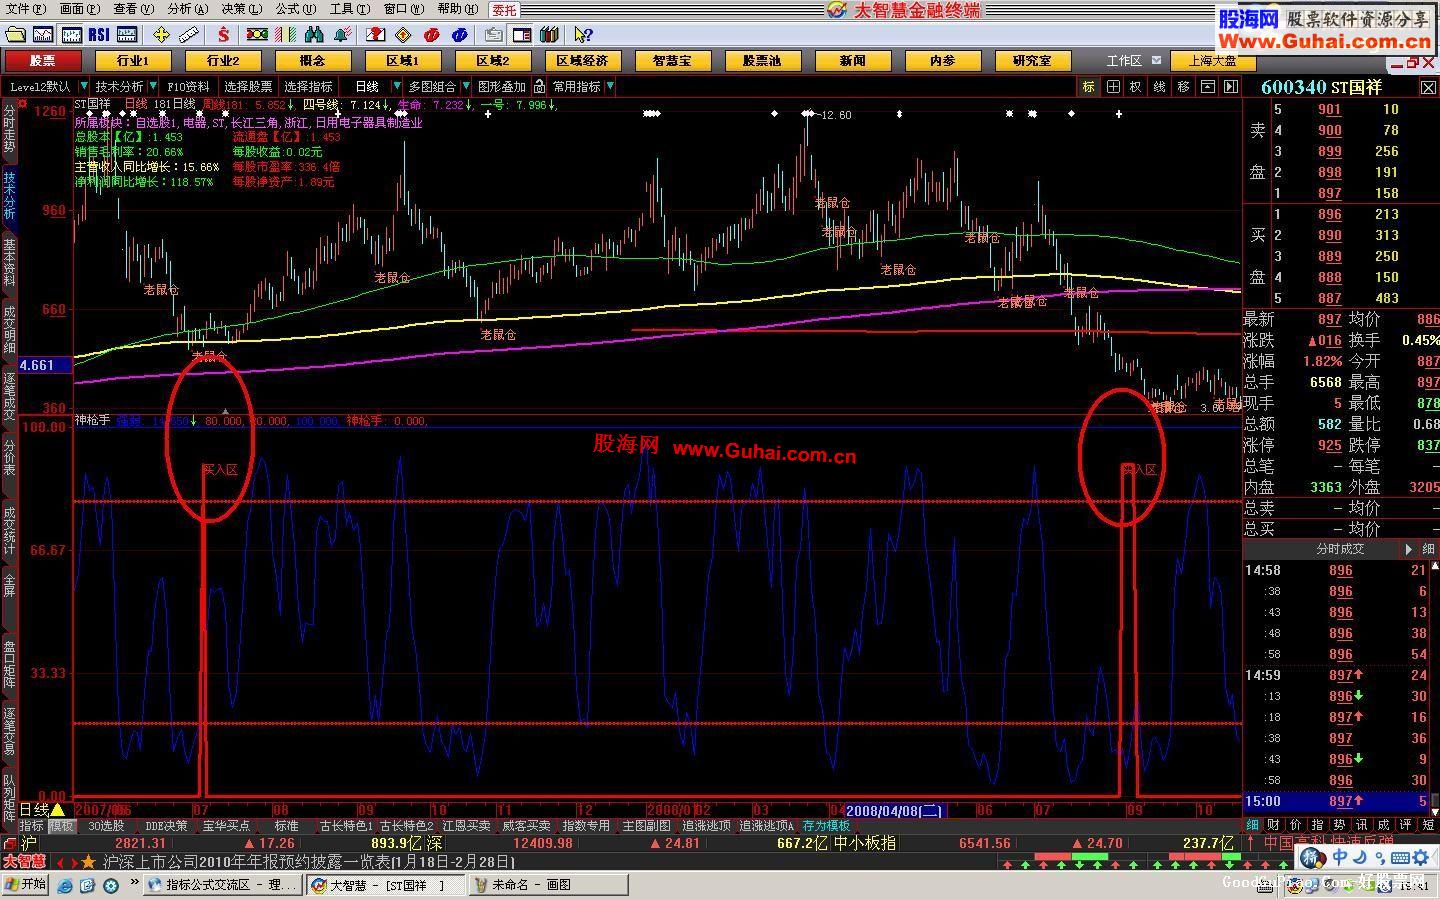This screenshot has width=1440, height=900.
Task: Click the yellow star ticker icon
Action: [x=88, y=861]
